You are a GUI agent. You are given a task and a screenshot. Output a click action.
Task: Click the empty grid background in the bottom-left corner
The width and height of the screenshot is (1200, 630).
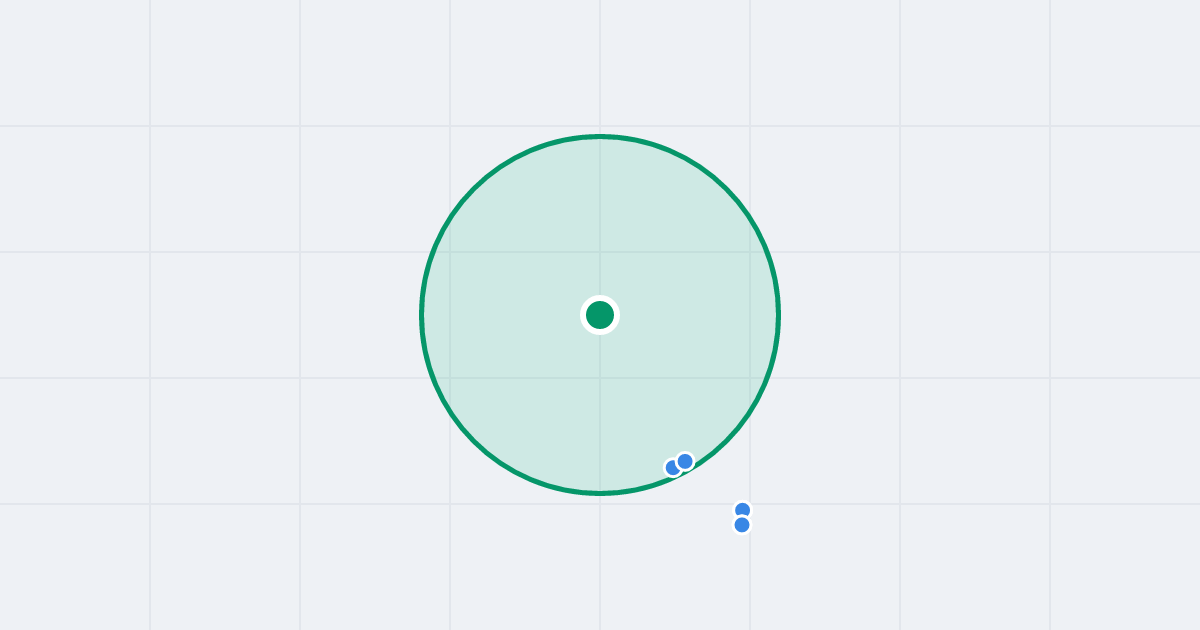[x=75, y=567]
